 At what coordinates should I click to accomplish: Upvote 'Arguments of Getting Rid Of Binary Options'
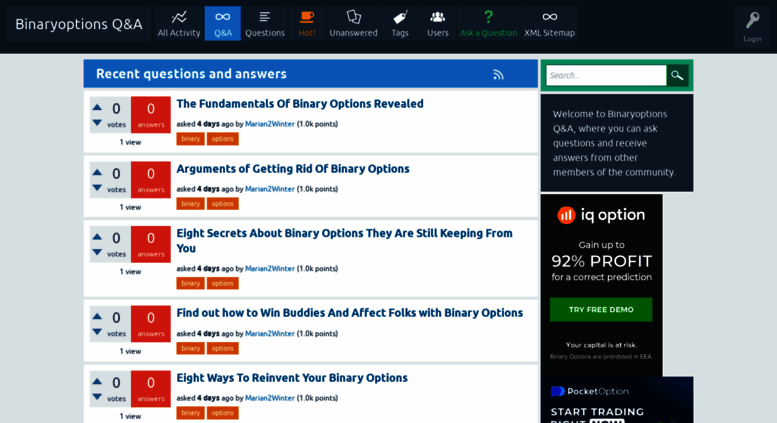click(x=97, y=172)
